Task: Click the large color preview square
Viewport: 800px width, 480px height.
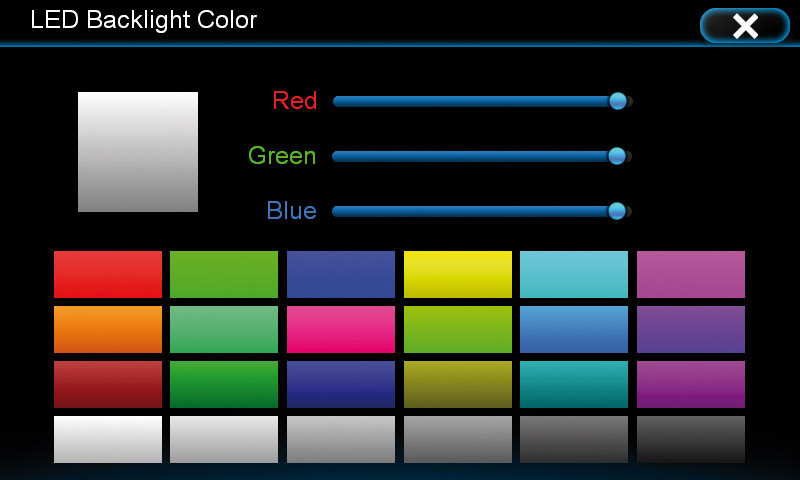Action: (138, 151)
